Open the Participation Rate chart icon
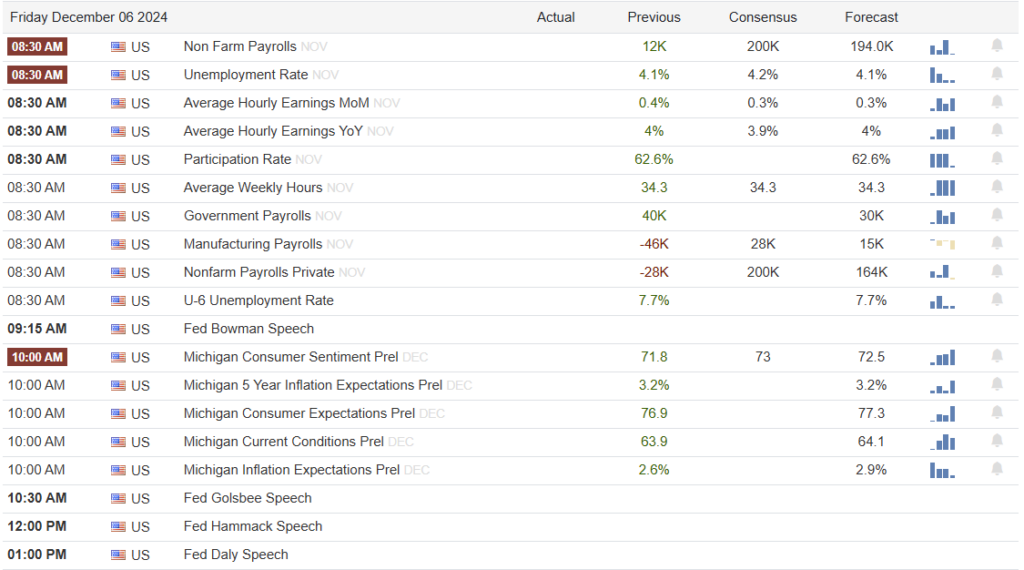 (x=942, y=160)
